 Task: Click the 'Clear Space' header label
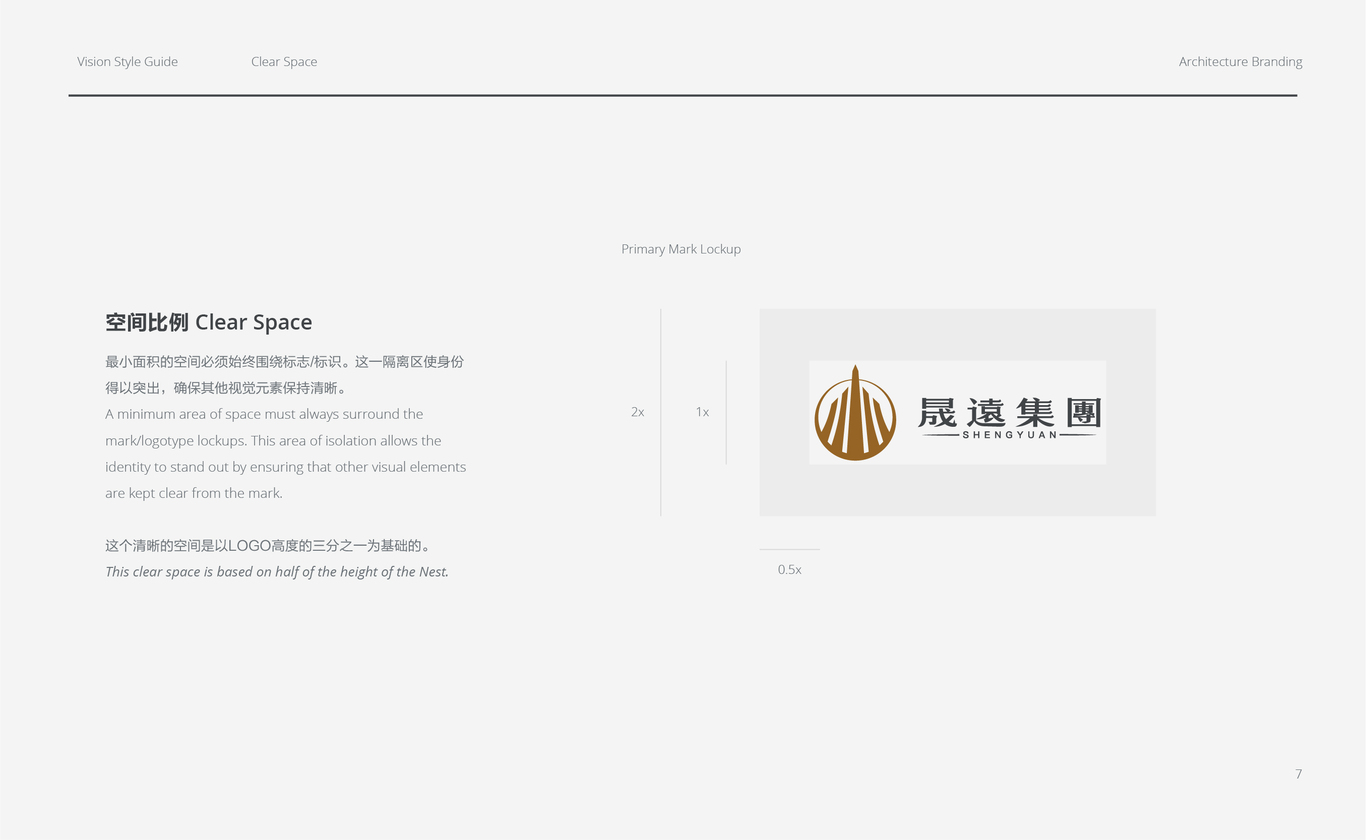(x=284, y=62)
